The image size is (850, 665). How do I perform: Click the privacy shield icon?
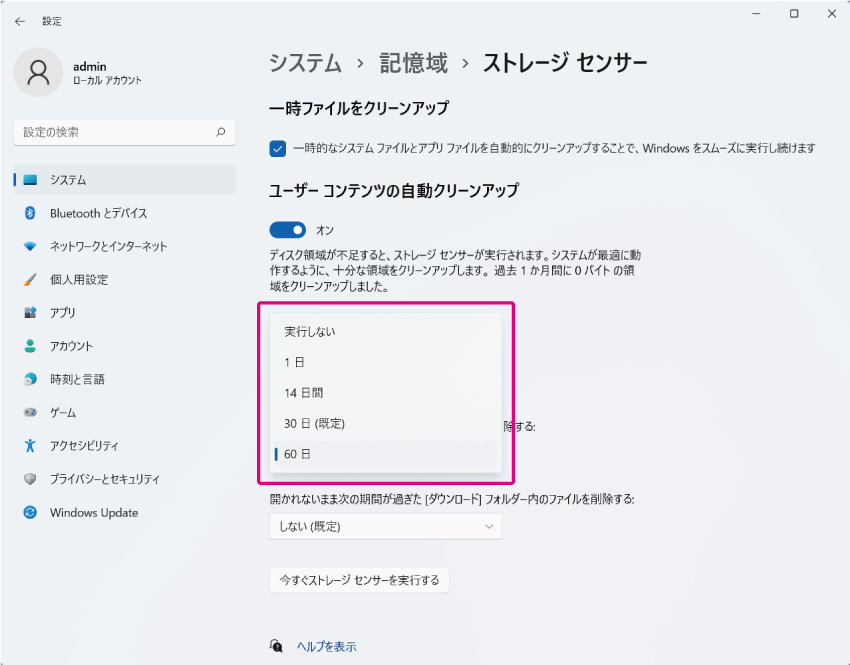click(x=30, y=479)
